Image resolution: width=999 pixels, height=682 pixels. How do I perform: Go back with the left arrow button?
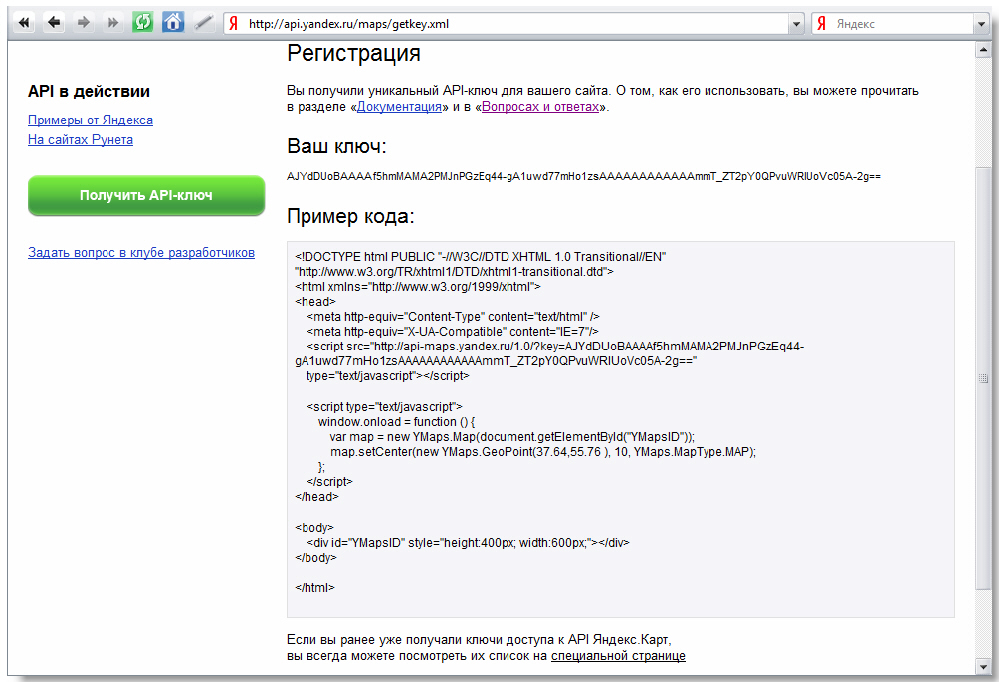[x=54, y=23]
